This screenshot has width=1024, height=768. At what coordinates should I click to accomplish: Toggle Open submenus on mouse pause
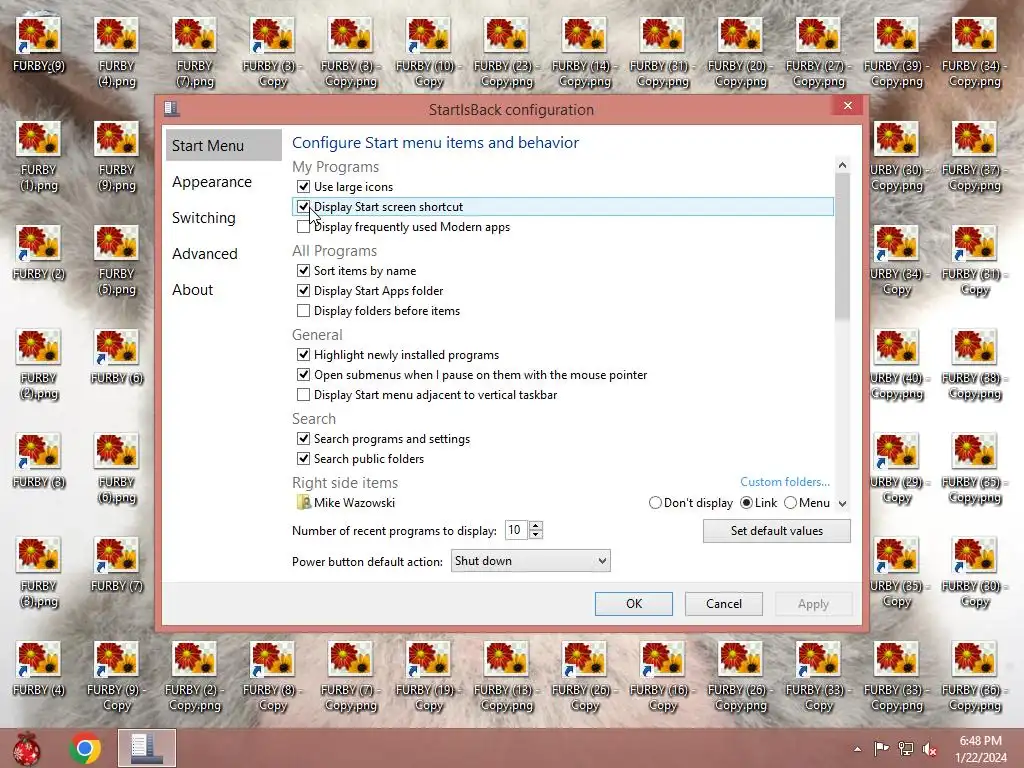click(x=303, y=375)
